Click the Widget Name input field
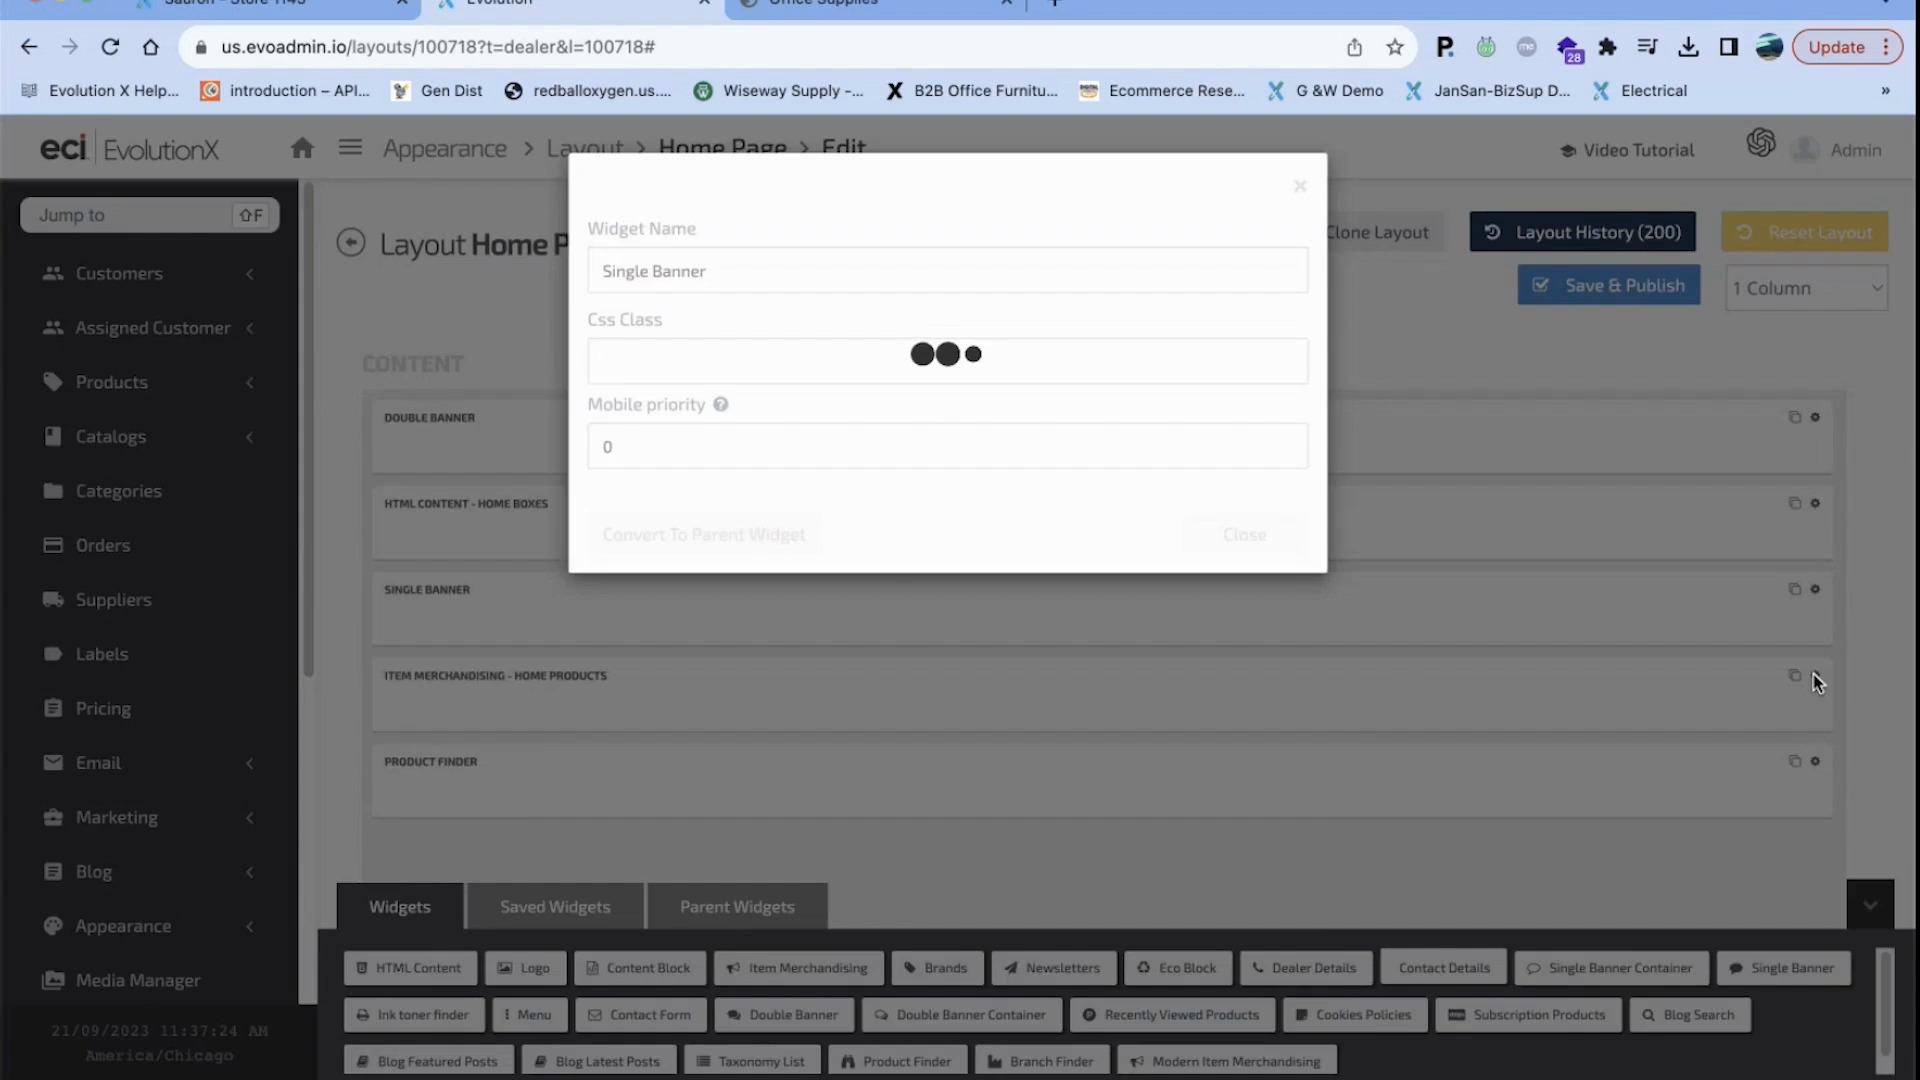This screenshot has width=1920, height=1080. click(x=947, y=271)
